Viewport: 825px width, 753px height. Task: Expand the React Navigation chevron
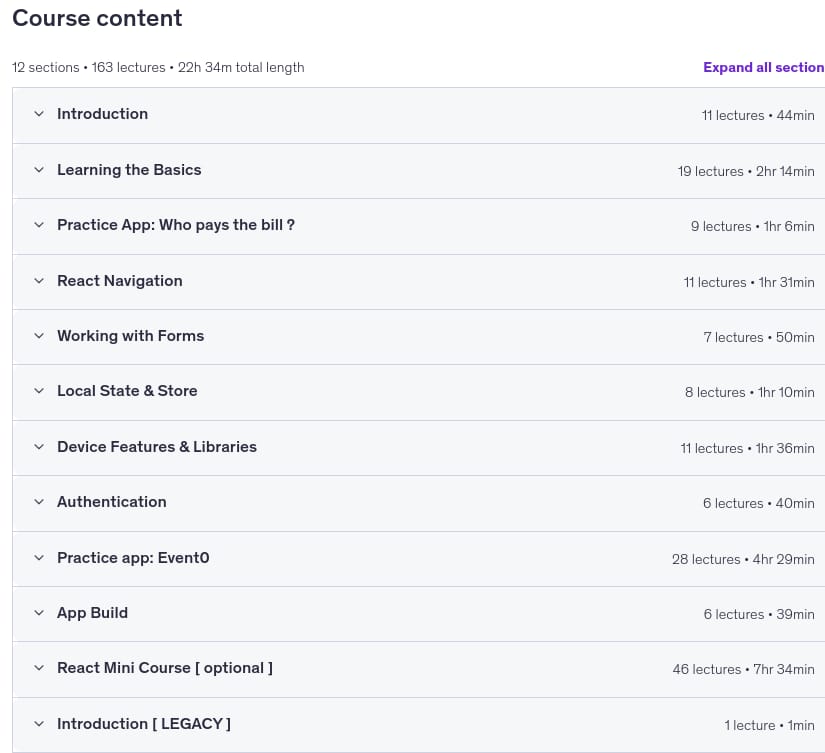39,280
